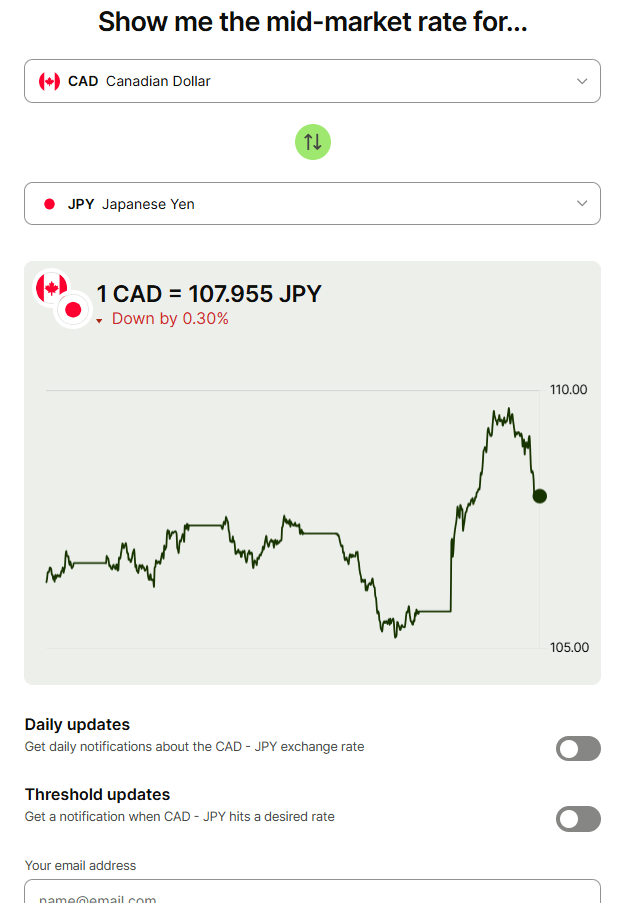Click the "Down by 0.30%" text

[170, 319]
